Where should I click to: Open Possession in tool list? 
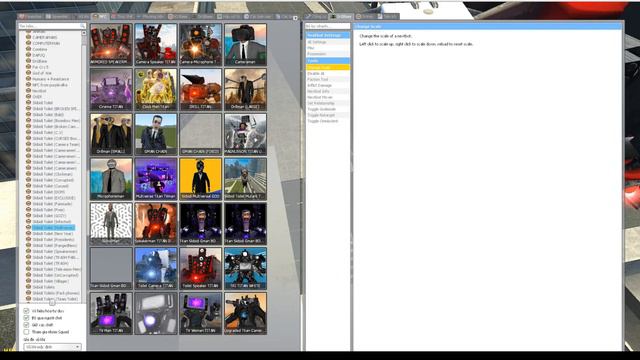coord(328,54)
